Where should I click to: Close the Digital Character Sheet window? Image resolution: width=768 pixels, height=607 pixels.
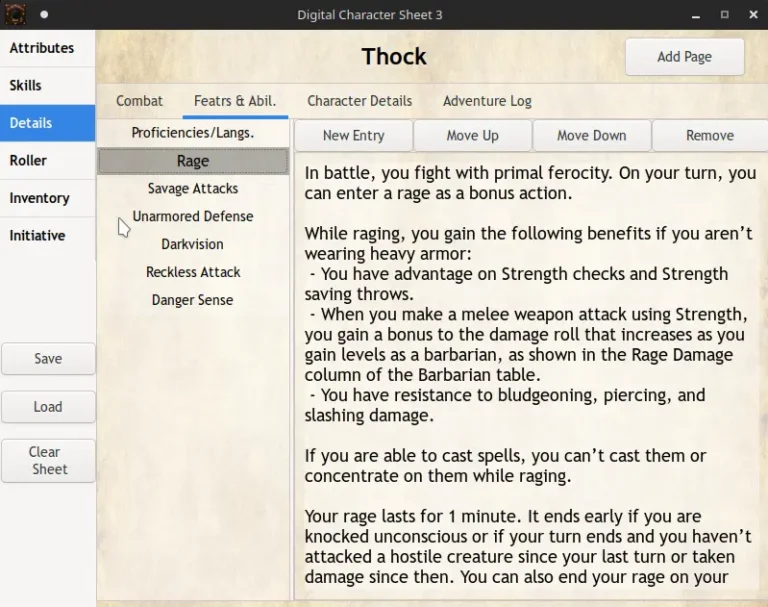[x=753, y=15]
